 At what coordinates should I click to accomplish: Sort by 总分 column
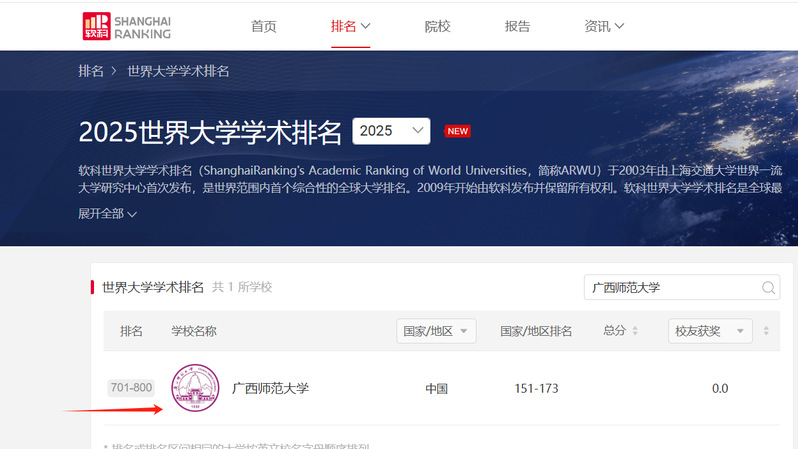tap(620, 331)
